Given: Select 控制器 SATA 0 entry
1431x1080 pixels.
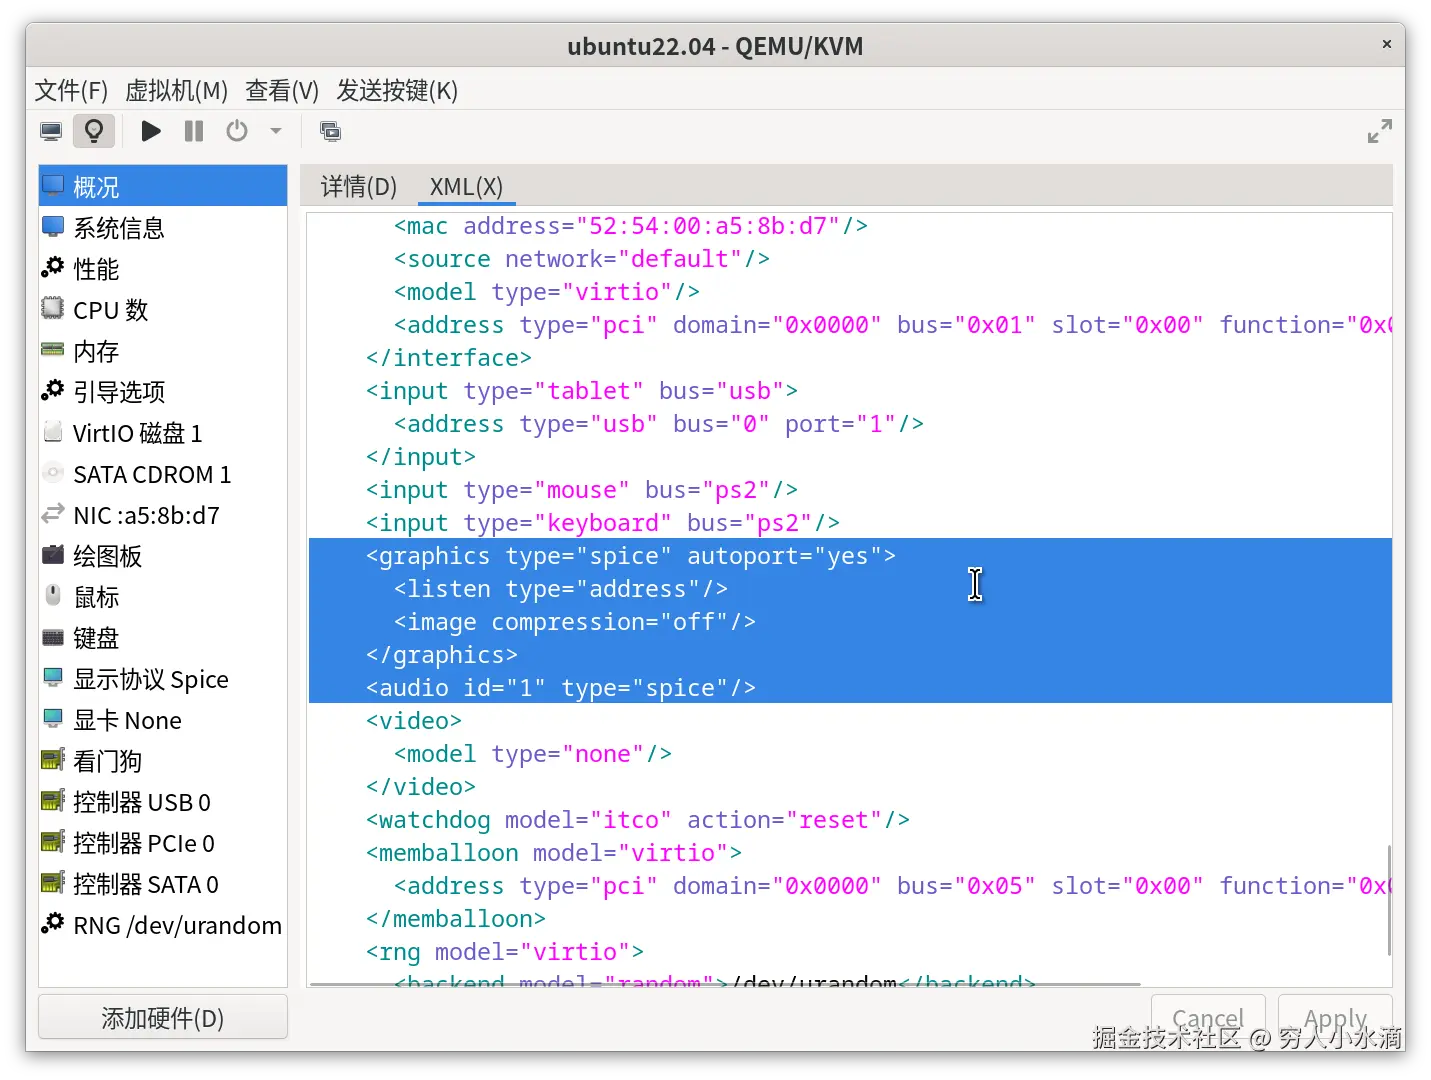Looking at the screenshot, I should (163, 884).
